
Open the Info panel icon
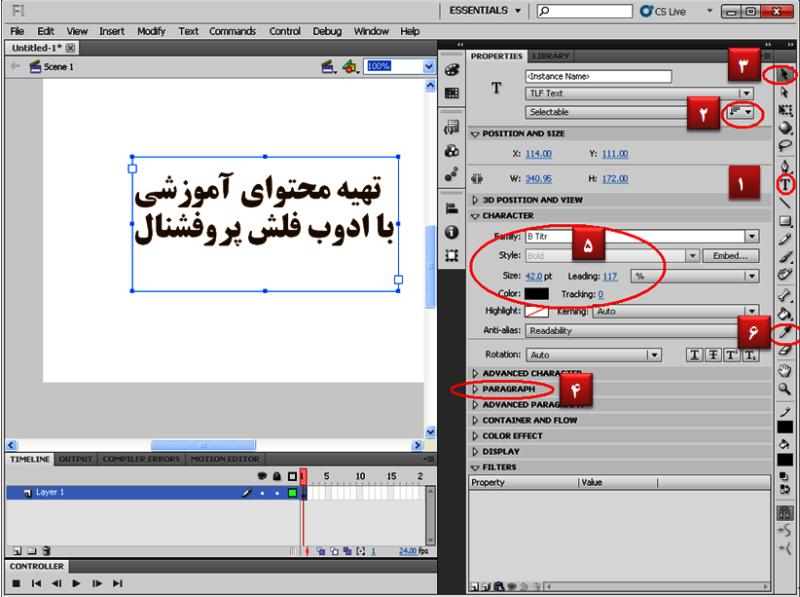pos(452,232)
